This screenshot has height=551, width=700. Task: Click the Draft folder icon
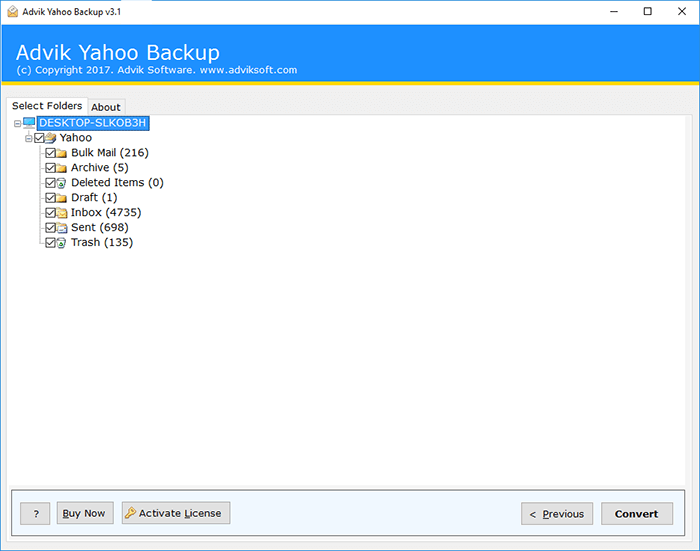click(x=62, y=198)
